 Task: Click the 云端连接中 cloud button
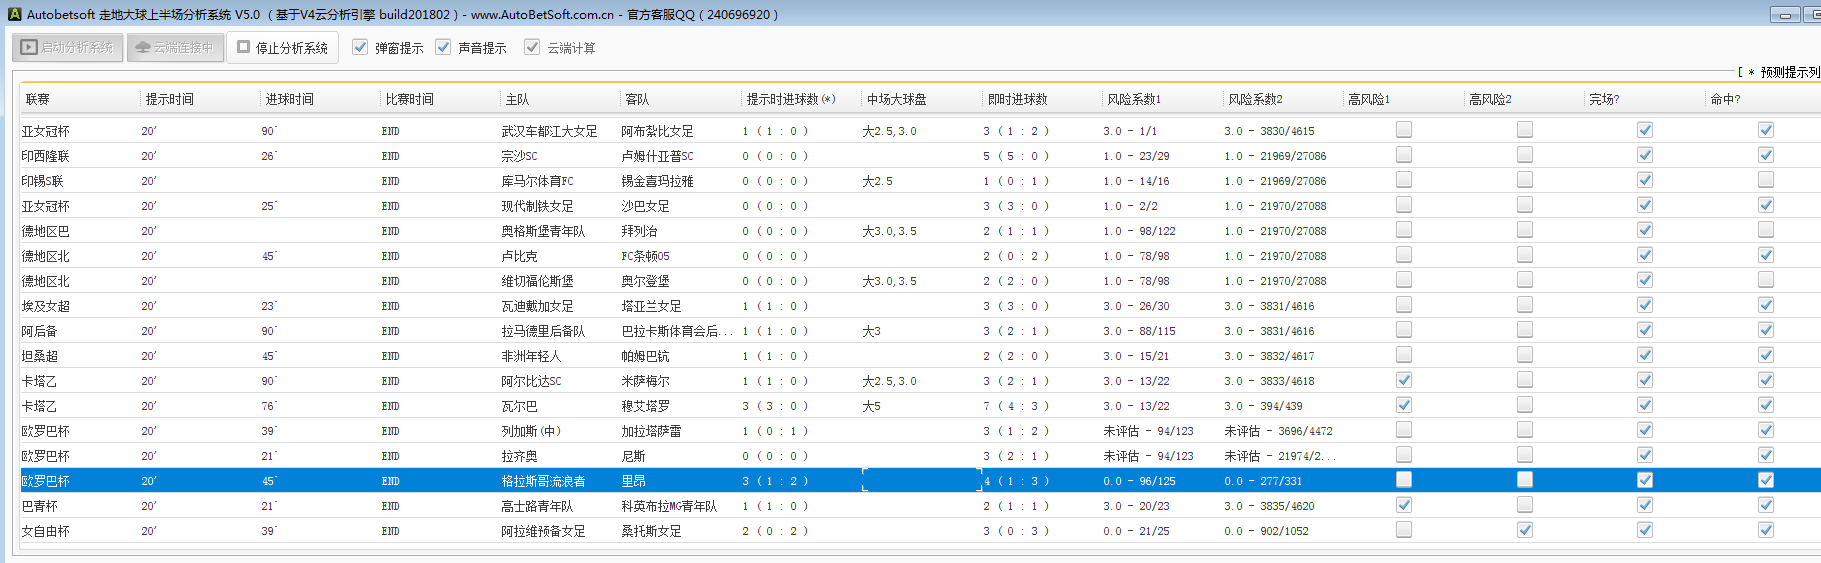(175, 47)
